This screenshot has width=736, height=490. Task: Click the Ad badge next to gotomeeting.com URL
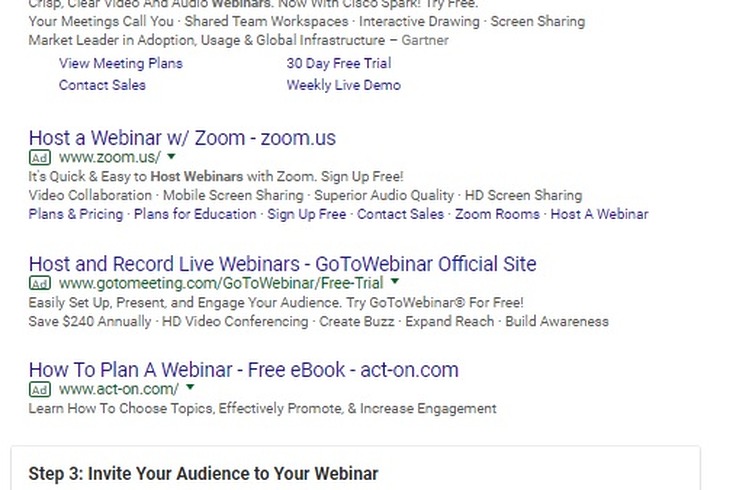(39, 284)
